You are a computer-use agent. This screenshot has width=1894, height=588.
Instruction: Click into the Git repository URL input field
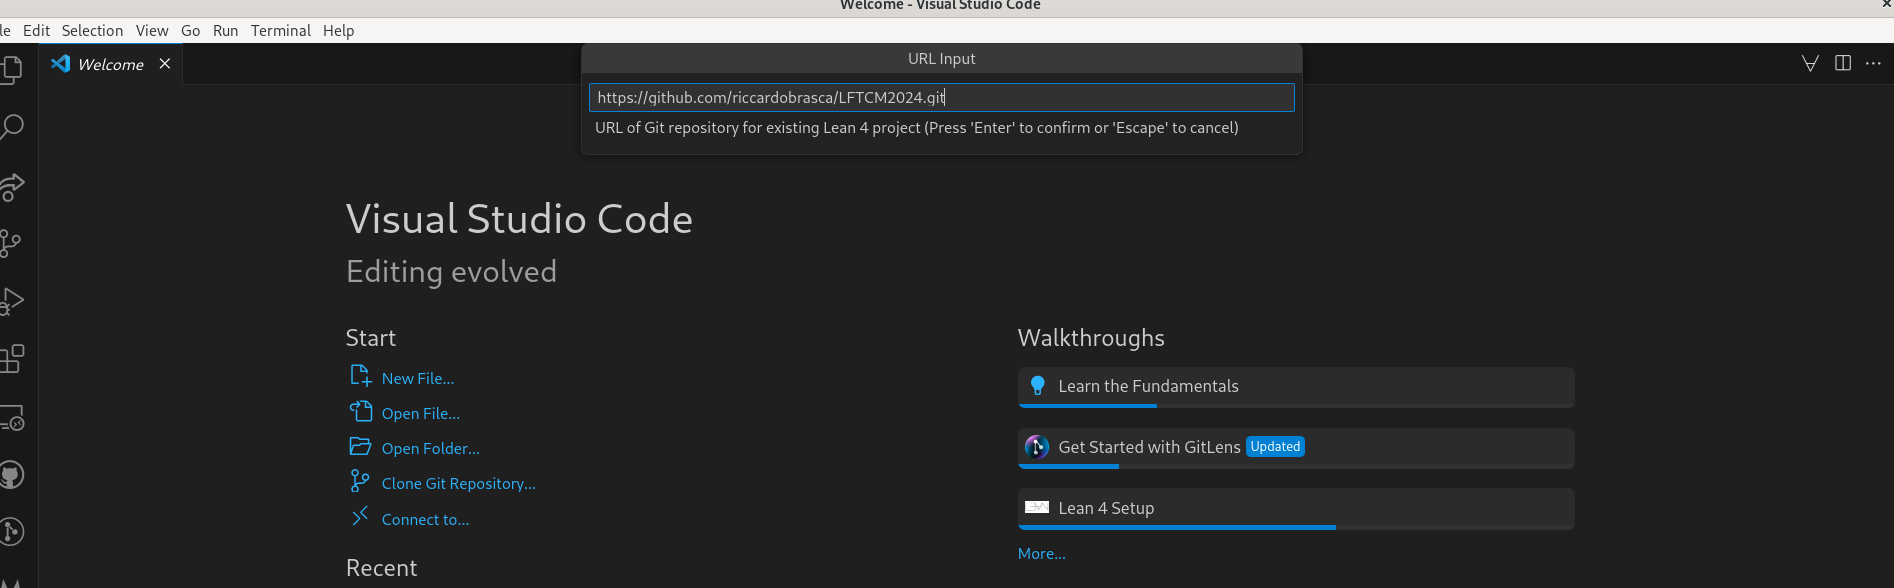click(x=941, y=97)
